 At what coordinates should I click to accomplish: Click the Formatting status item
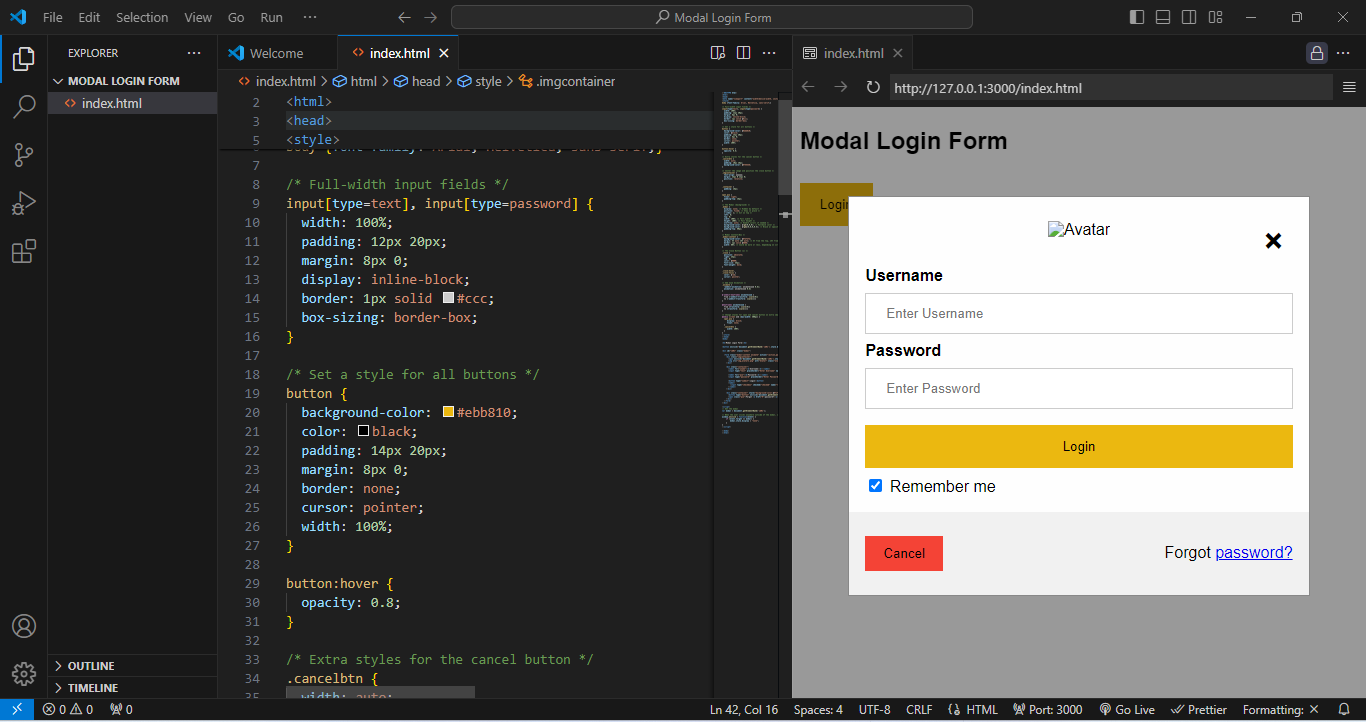[x=1281, y=710]
